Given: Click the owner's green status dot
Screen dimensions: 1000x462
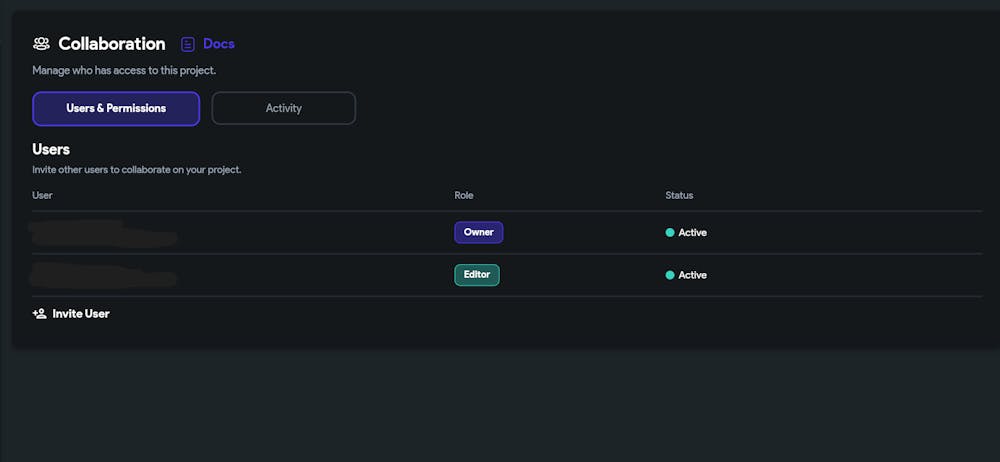Looking at the screenshot, I should [x=670, y=233].
